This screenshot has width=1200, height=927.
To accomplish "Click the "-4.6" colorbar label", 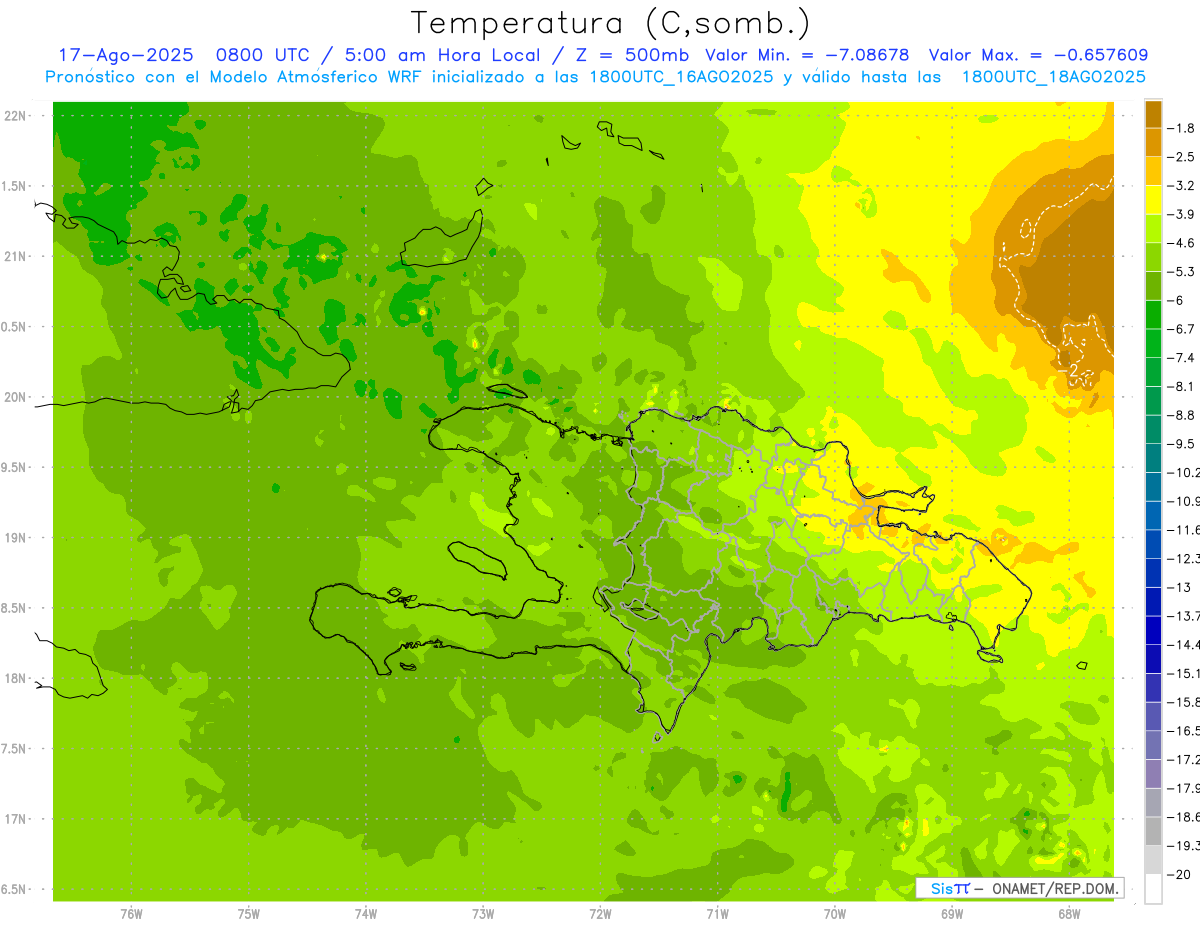I will coord(1183,243).
